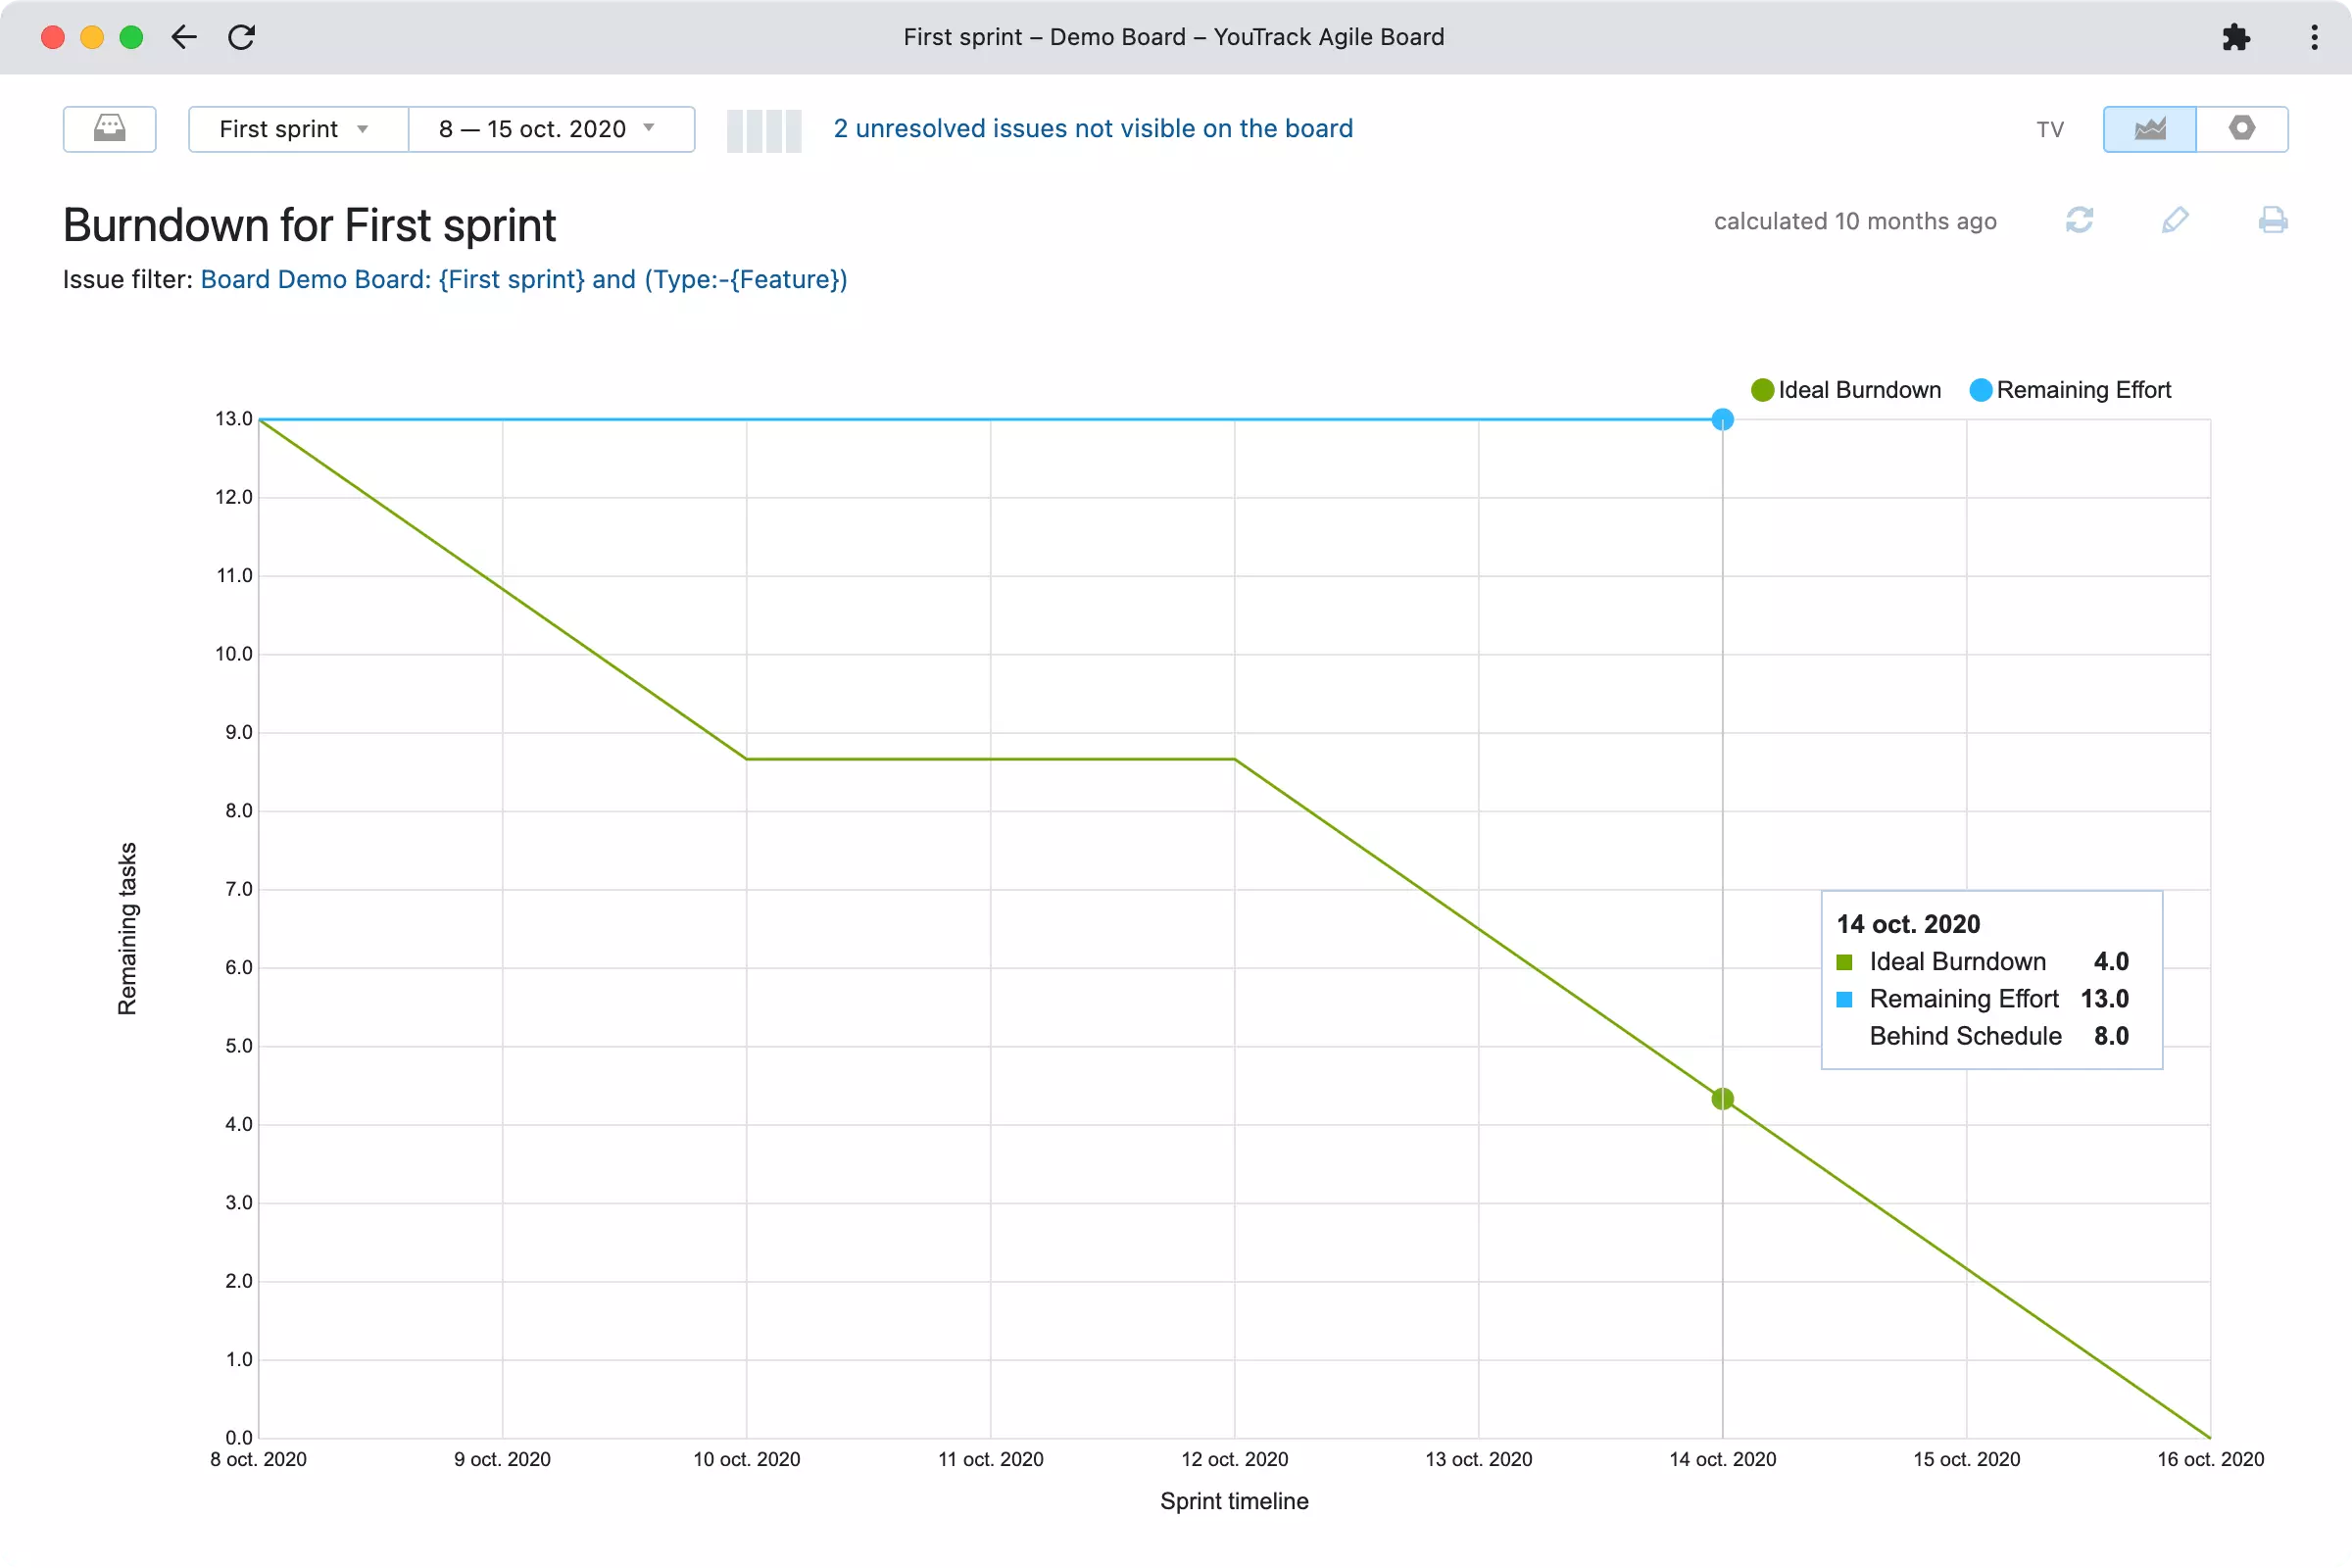The width and height of the screenshot is (2352, 1568).
Task: Click the '16 oct. 2020' x-axis label
Action: pyautogui.click(x=2210, y=1459)
